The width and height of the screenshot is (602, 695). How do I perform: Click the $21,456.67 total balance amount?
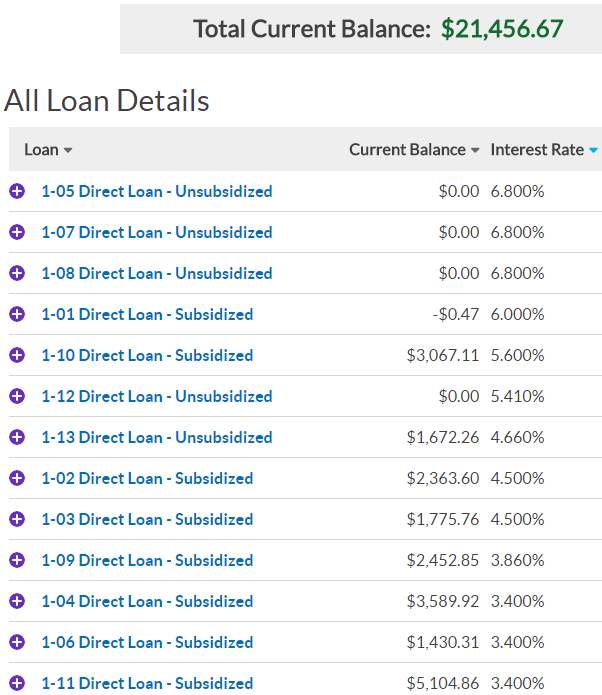point(502,28)
